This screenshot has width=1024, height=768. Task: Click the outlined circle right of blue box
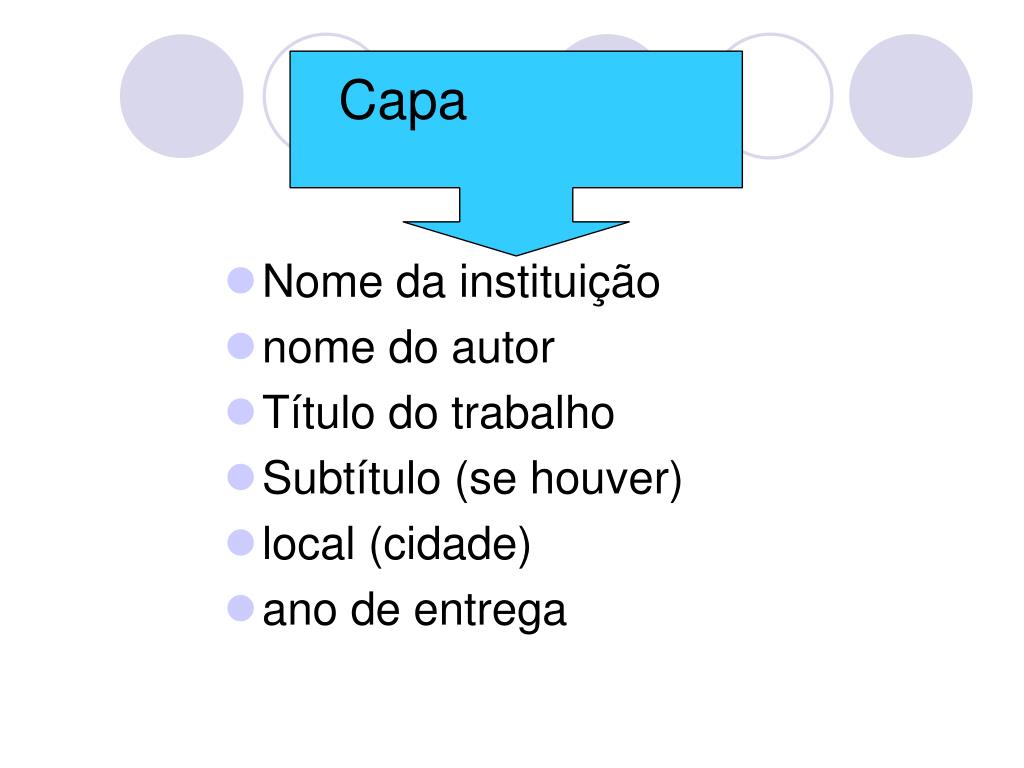788,96
